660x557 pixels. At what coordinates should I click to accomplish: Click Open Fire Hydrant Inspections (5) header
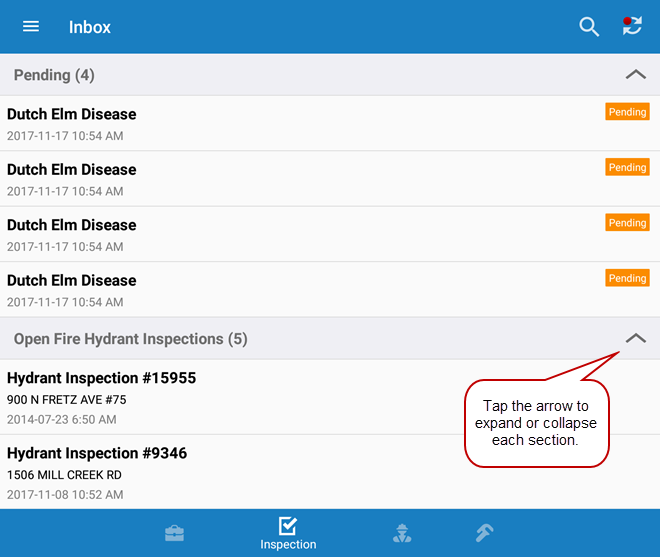pos(130,339)
